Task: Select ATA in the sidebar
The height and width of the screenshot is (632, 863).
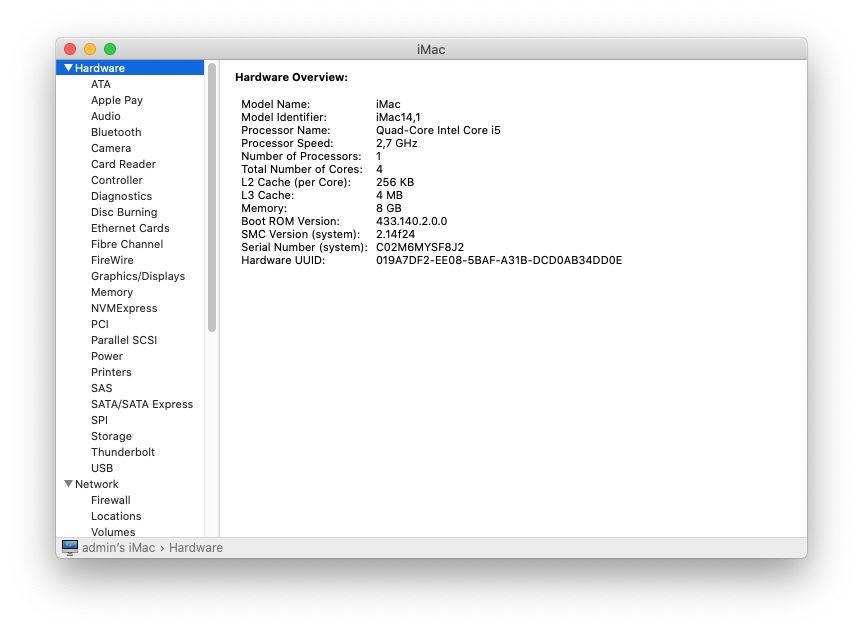Action: point(101,84)
